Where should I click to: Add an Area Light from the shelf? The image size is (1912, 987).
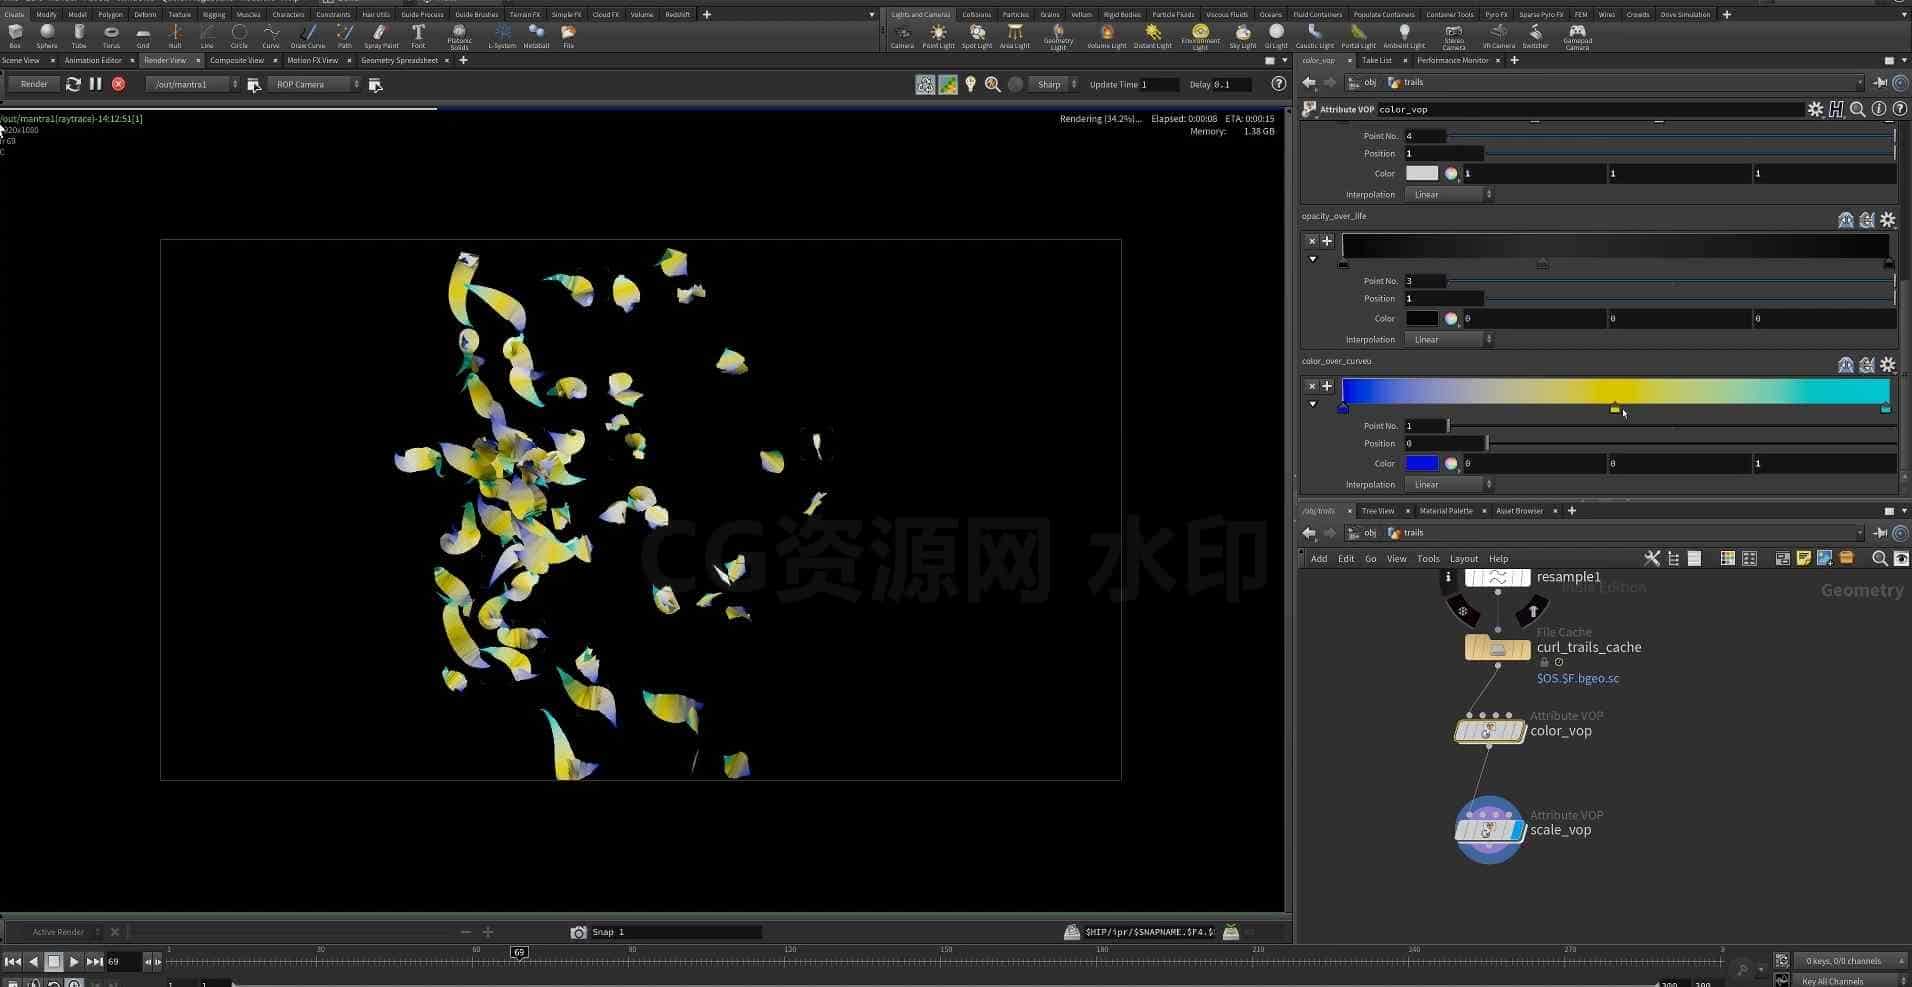(1014, 36)
